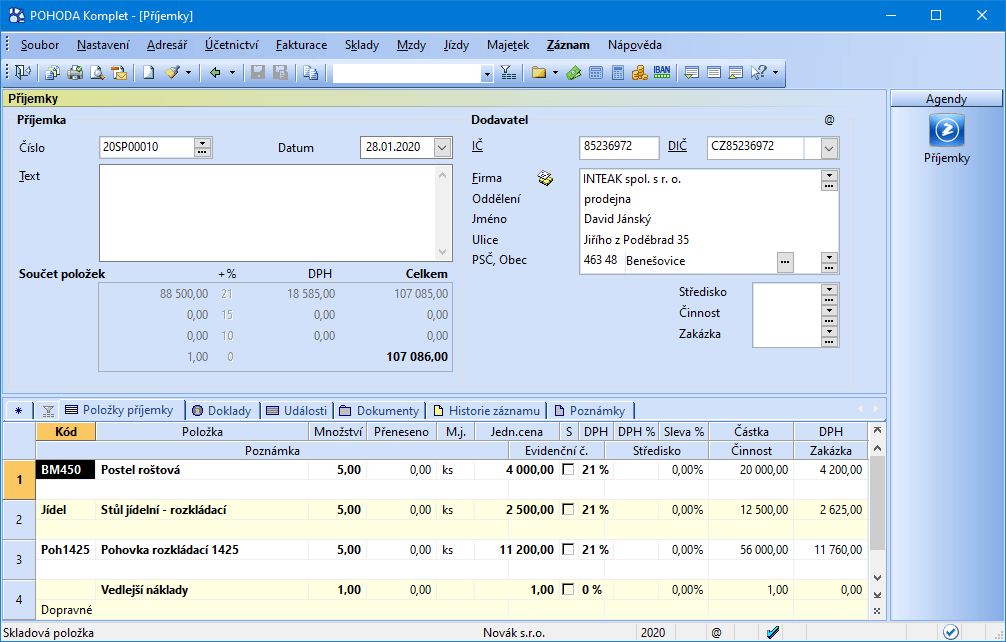
Task: Expand the empty toolbar combo box
Action: click(x=487, y=74)
